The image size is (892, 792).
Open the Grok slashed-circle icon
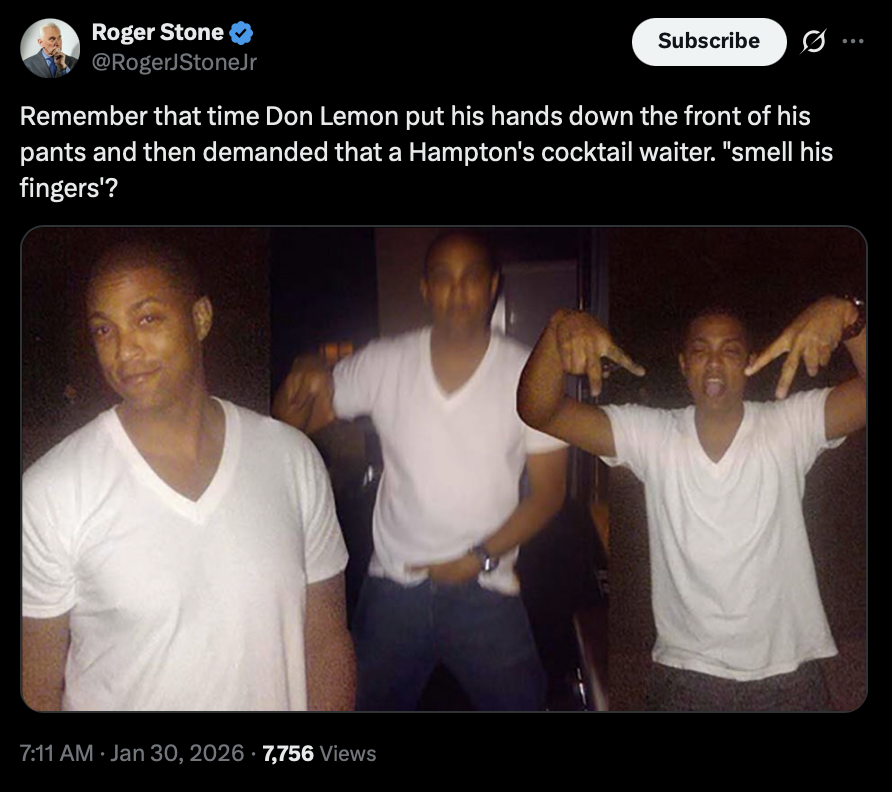click(813, 41)
